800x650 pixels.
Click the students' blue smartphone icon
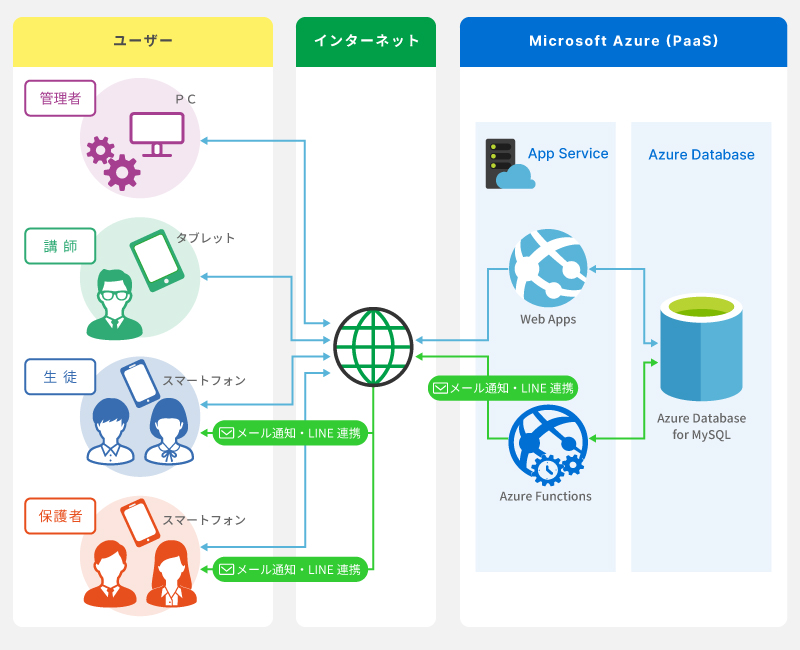[139, 382]
